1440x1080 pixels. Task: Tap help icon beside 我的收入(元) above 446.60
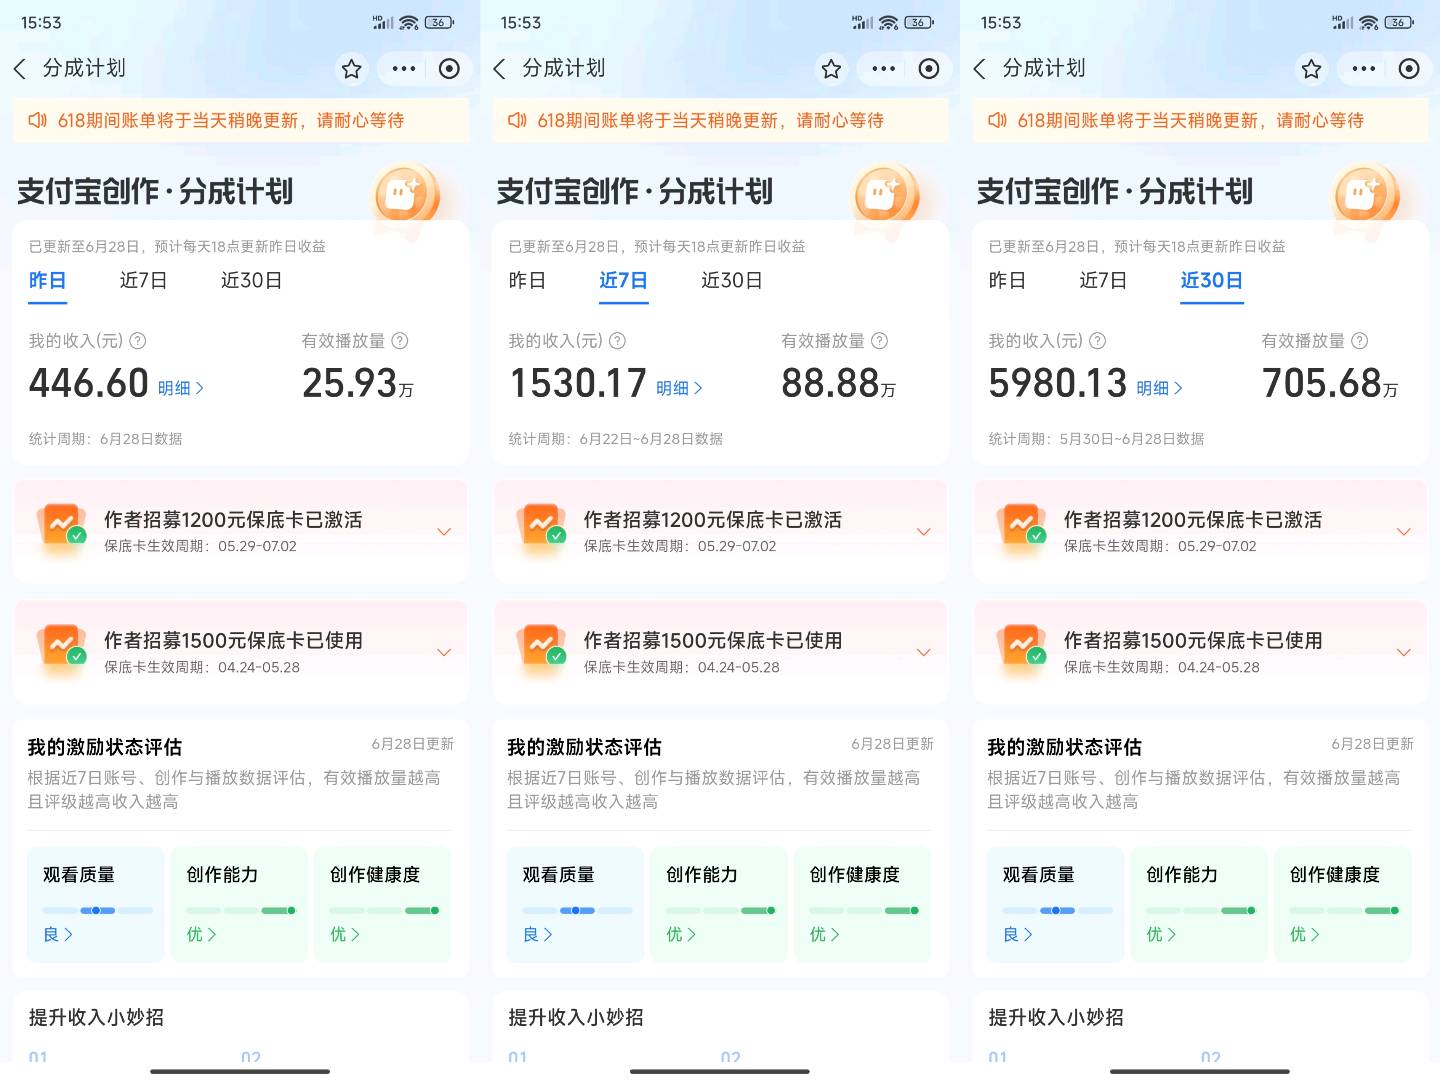tap(138, 341)
